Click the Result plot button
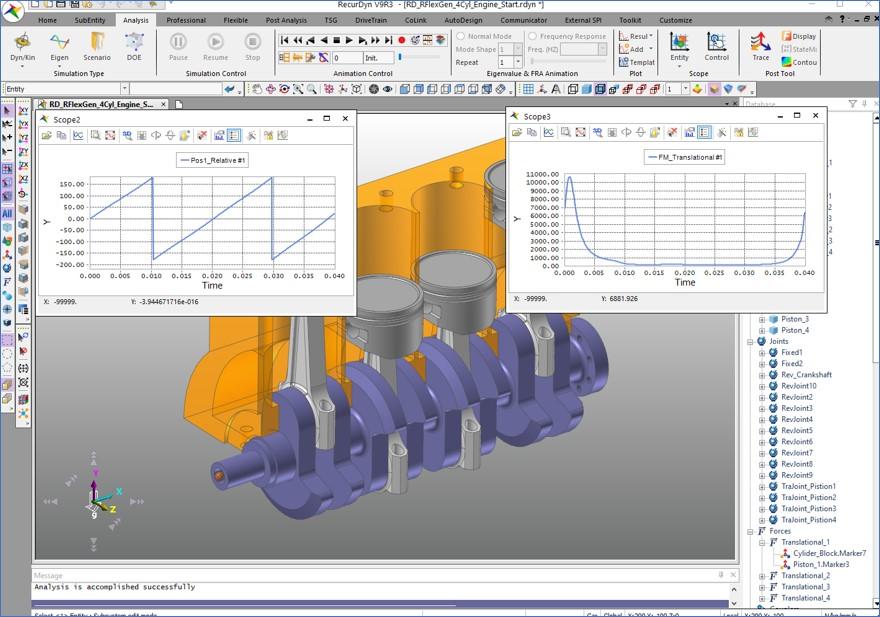This screenshot has height=617, width=880. [x=636, y=36]
